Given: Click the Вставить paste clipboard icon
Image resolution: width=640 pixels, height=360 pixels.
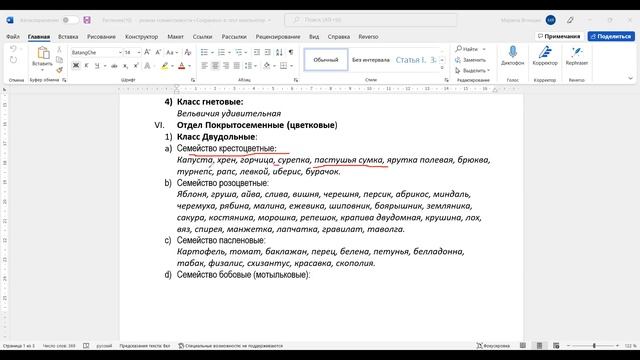Looking at the screenshot, I should pos(42,53).
